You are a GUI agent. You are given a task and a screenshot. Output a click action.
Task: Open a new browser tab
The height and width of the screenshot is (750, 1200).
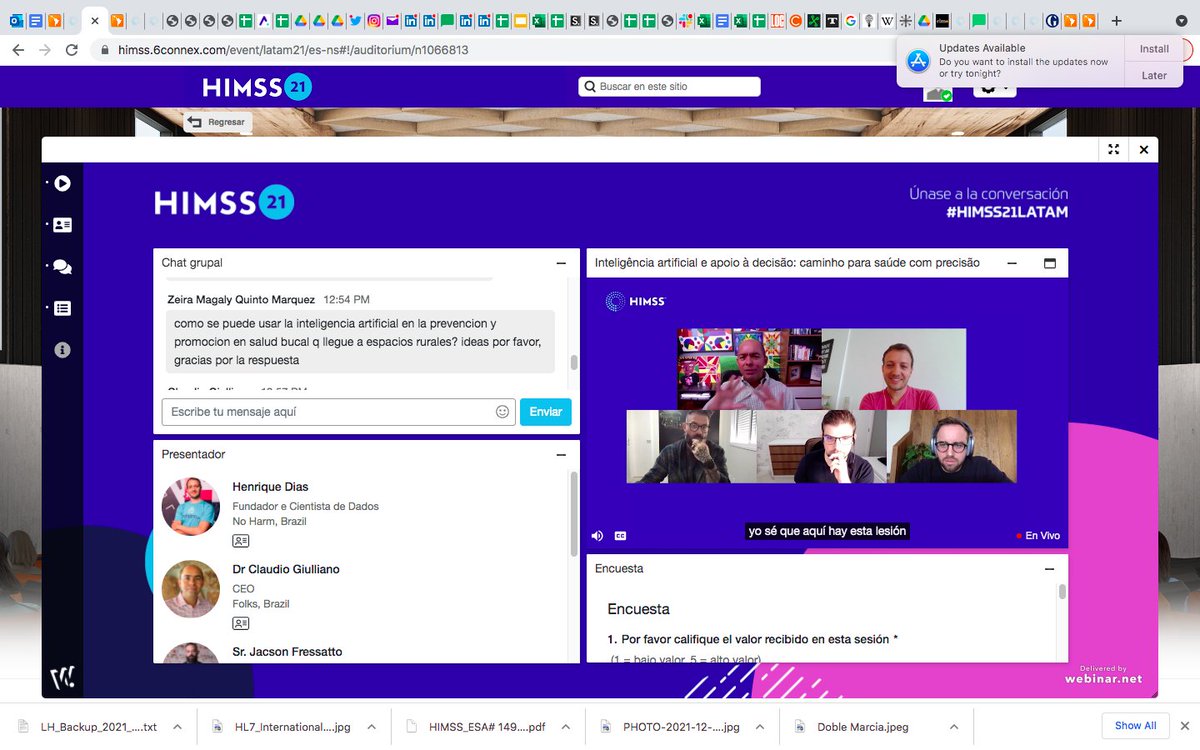(x=1117, y=20)
